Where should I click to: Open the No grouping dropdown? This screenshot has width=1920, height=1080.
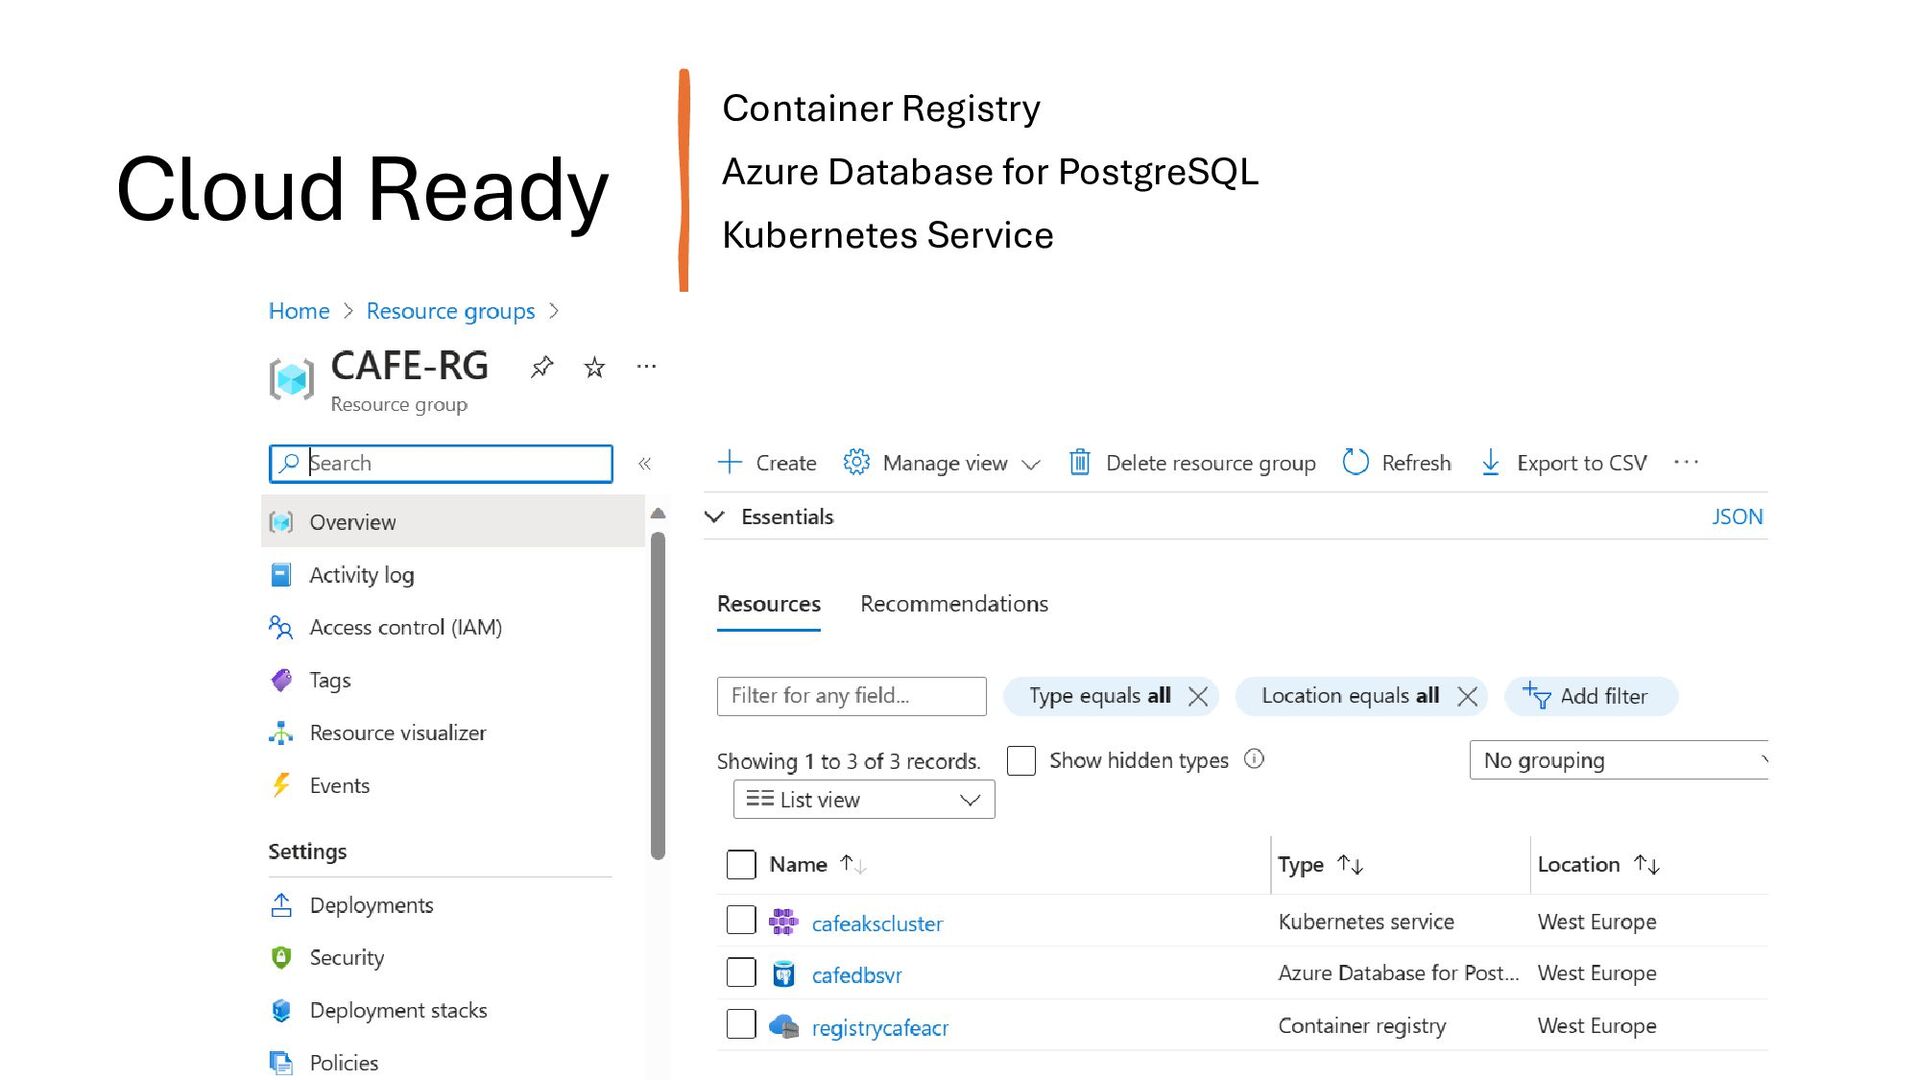[x=1619, y=760]
